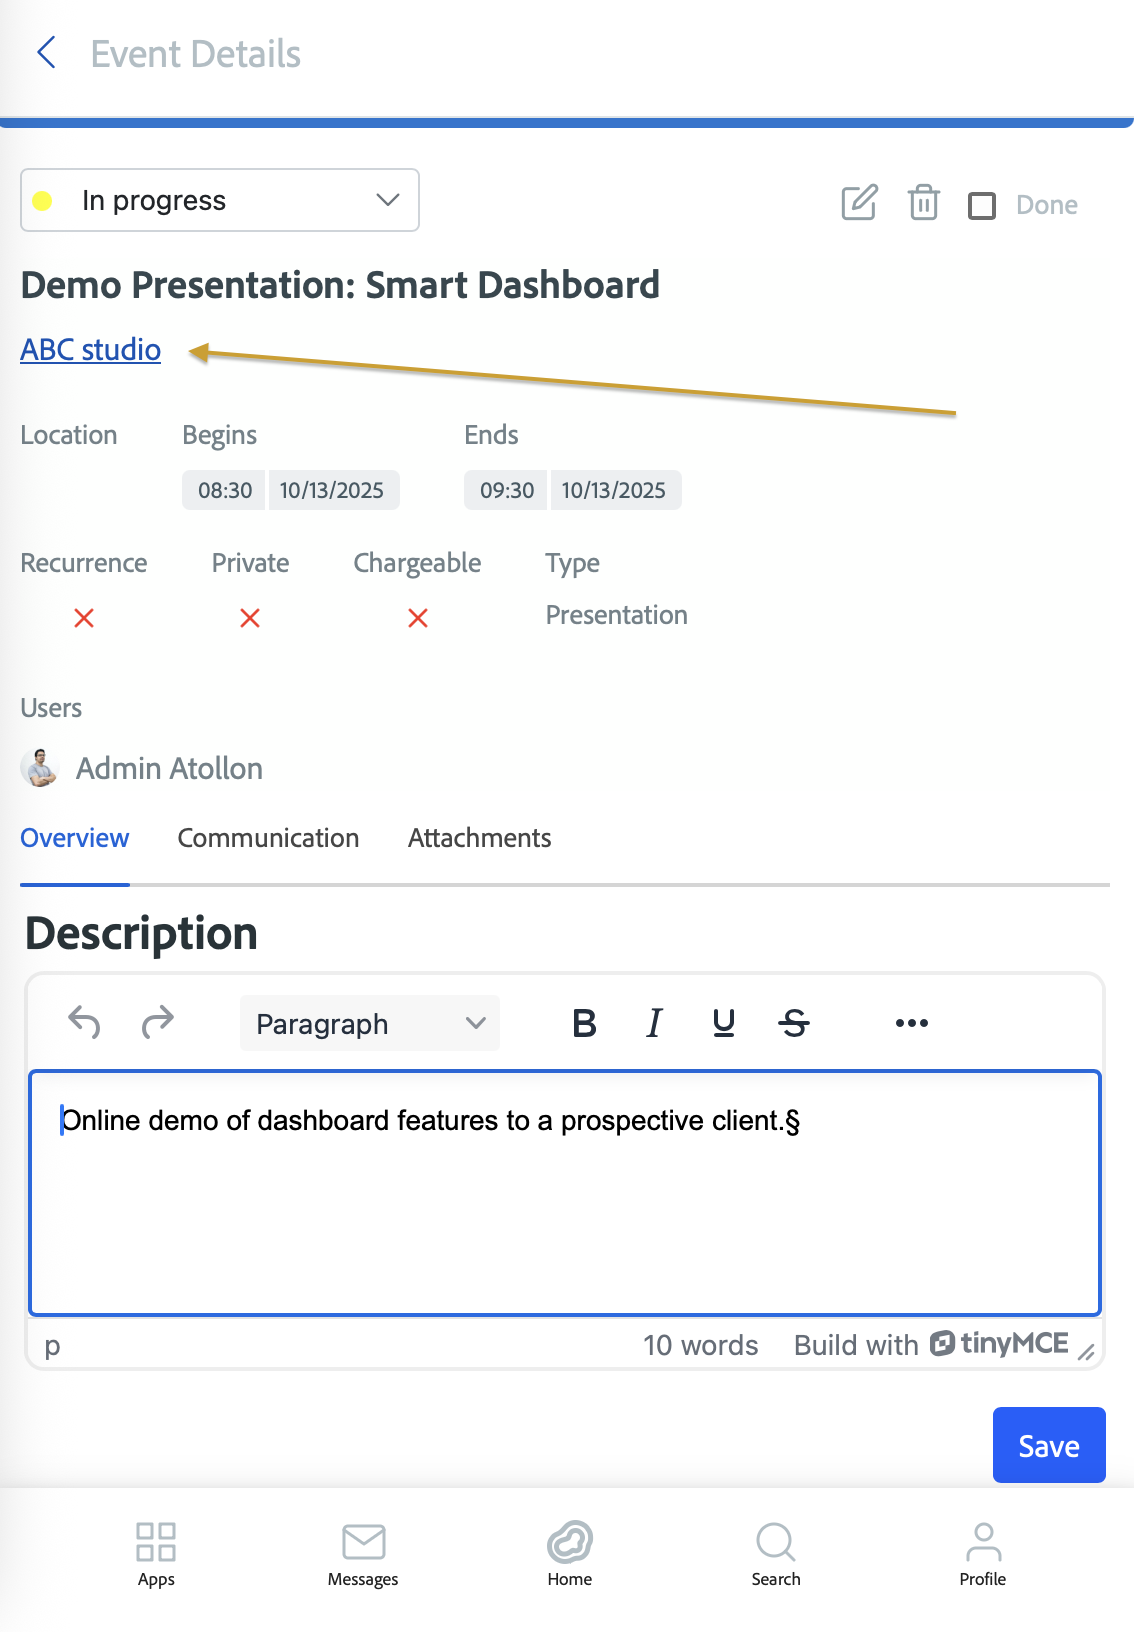Go back using the header arrow
1134x1632 pixels.
pyautogui.click(x=46, y=53)
